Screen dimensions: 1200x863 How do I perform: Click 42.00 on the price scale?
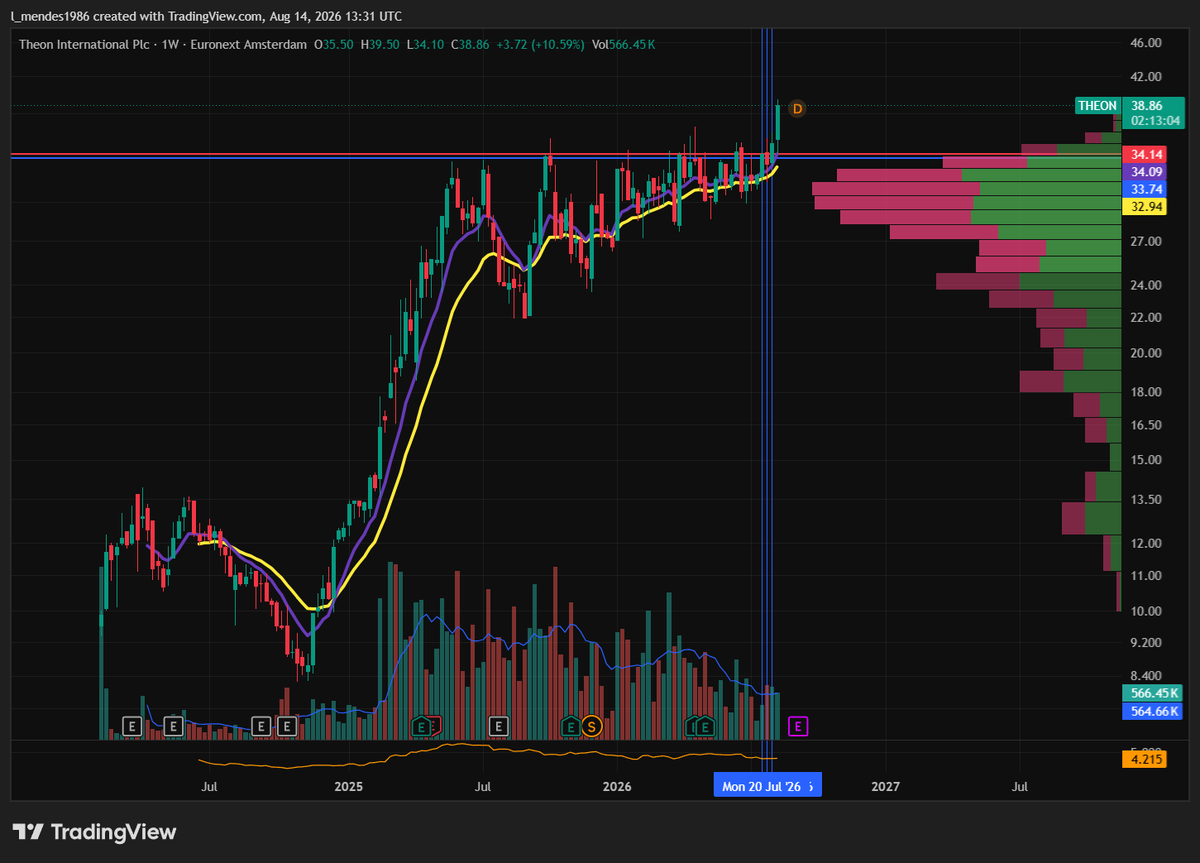point(1145,77)
